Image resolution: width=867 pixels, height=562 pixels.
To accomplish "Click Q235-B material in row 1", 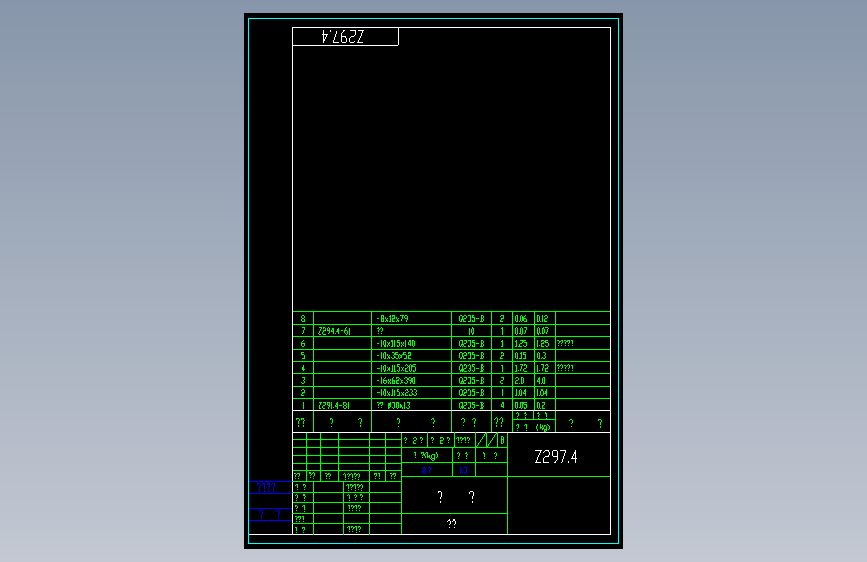I will pyautogui.click(x=471, y=405).
